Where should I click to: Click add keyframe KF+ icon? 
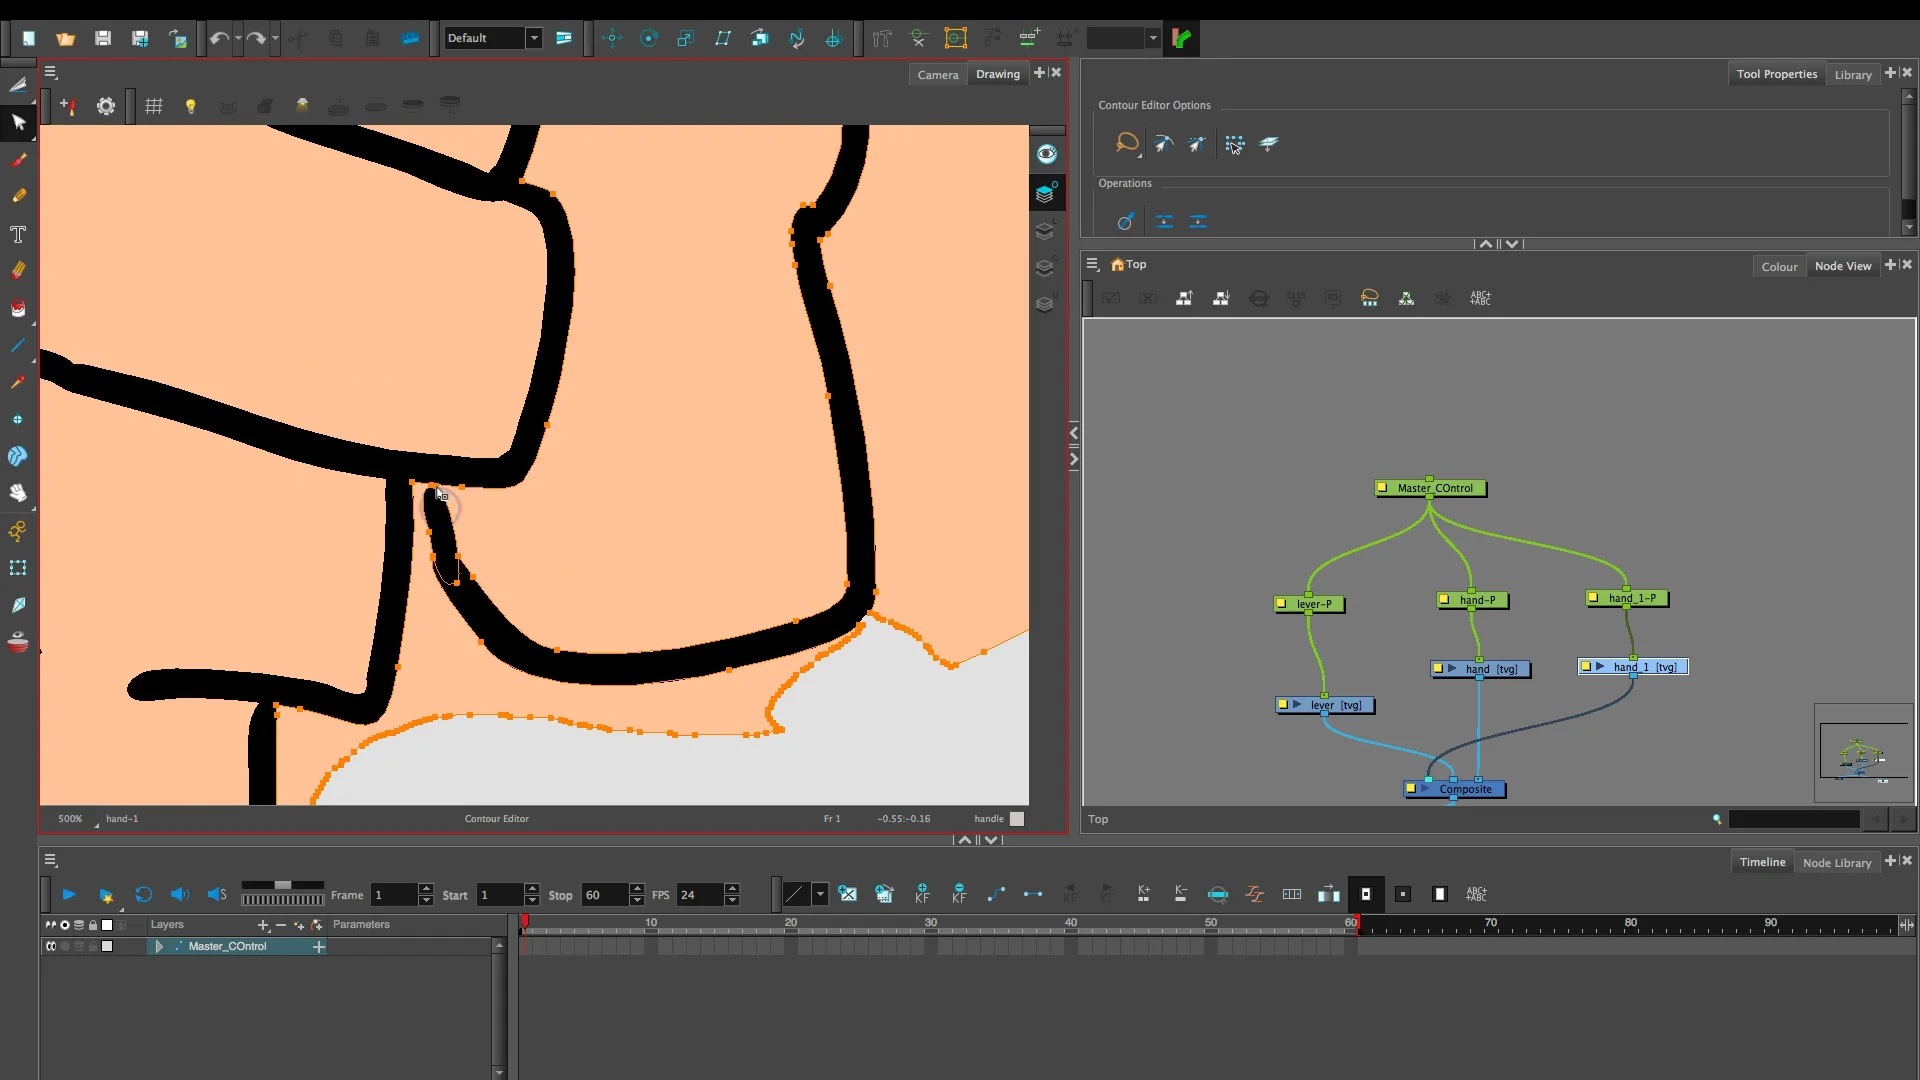(x=922, y=894)
